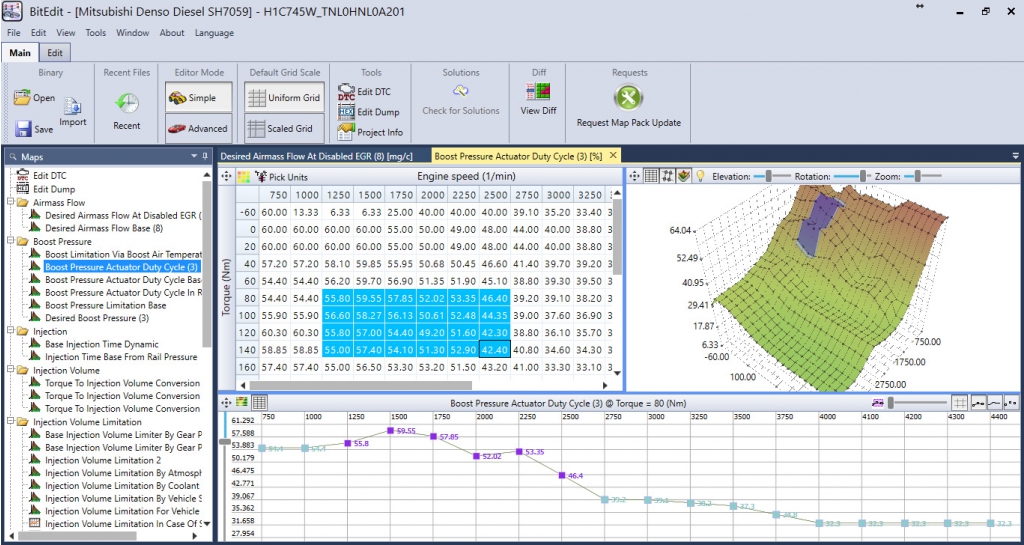Select Injection Time Base From Rail Pressure
1024x545 pixels.
(121, 357)
